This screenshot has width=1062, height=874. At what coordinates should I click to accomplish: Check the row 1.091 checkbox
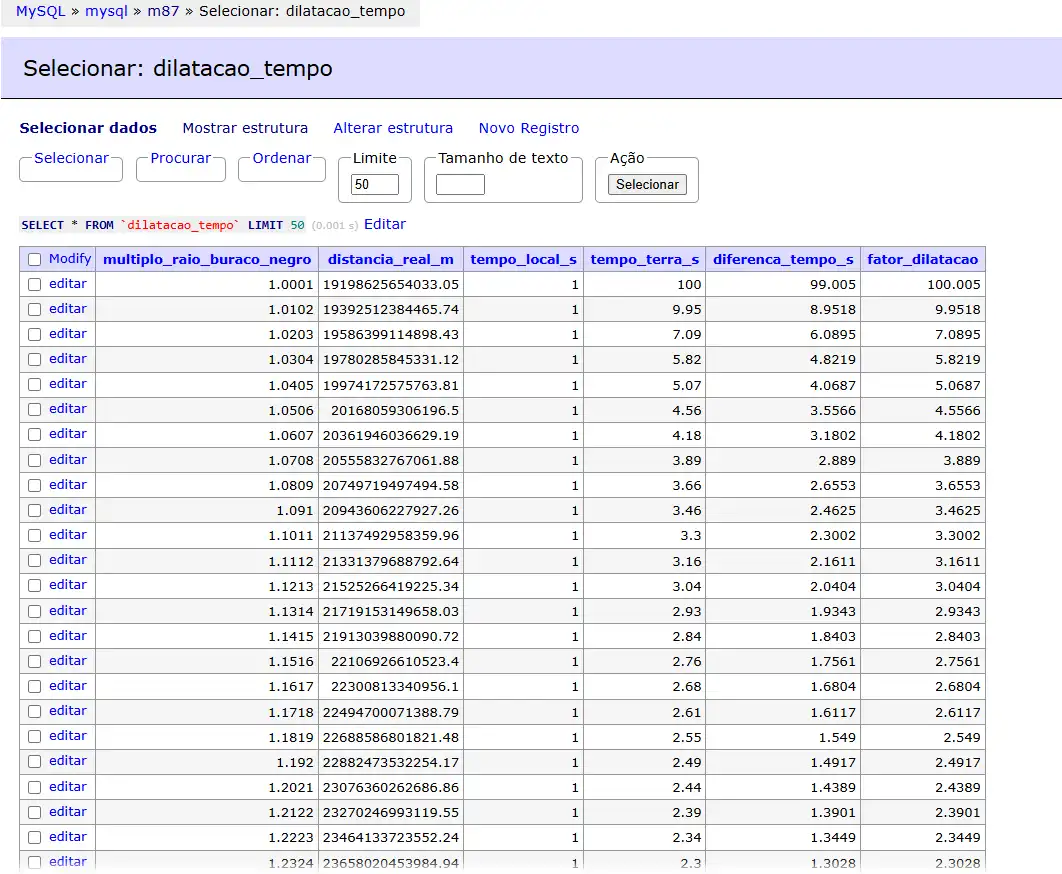pyautogui.click(x=35, y=511)
